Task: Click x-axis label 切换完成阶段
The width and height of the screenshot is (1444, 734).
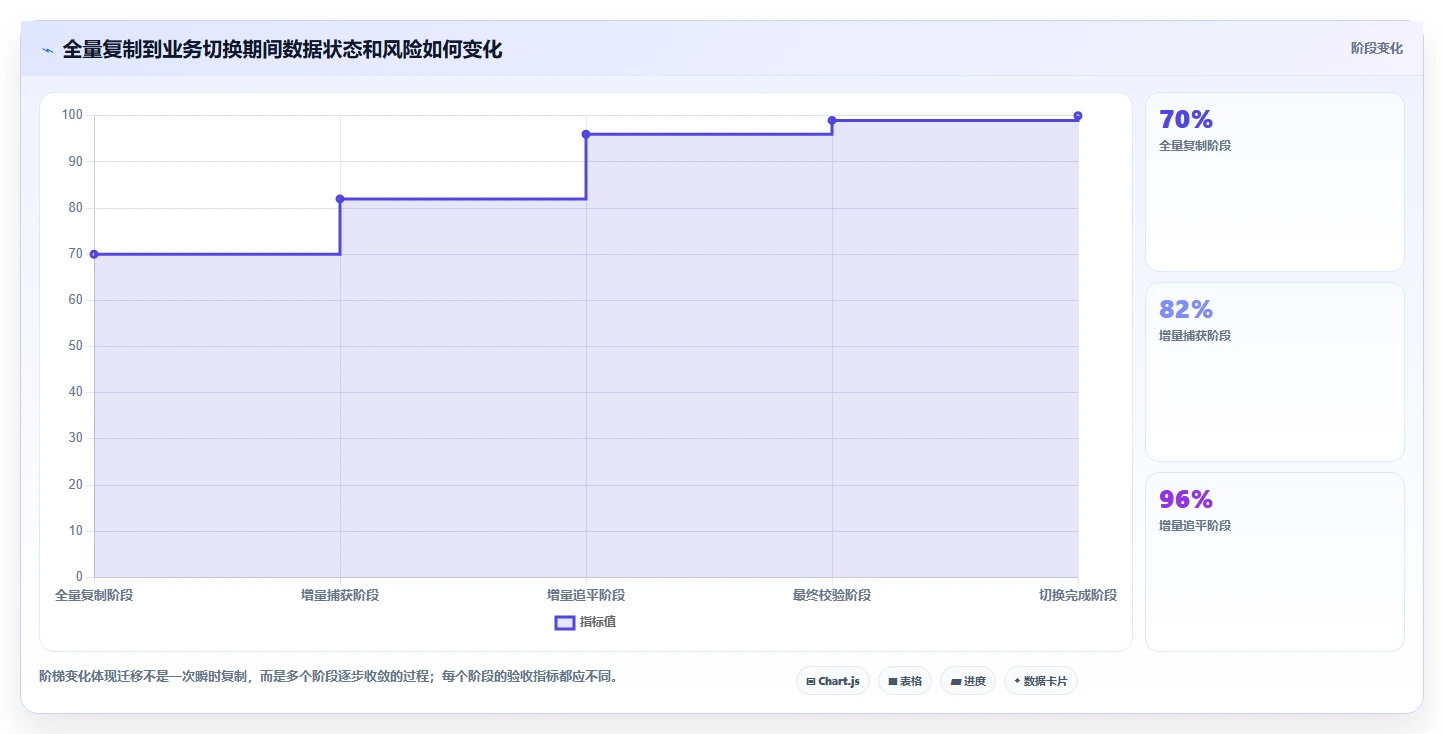Action: 1078,596
